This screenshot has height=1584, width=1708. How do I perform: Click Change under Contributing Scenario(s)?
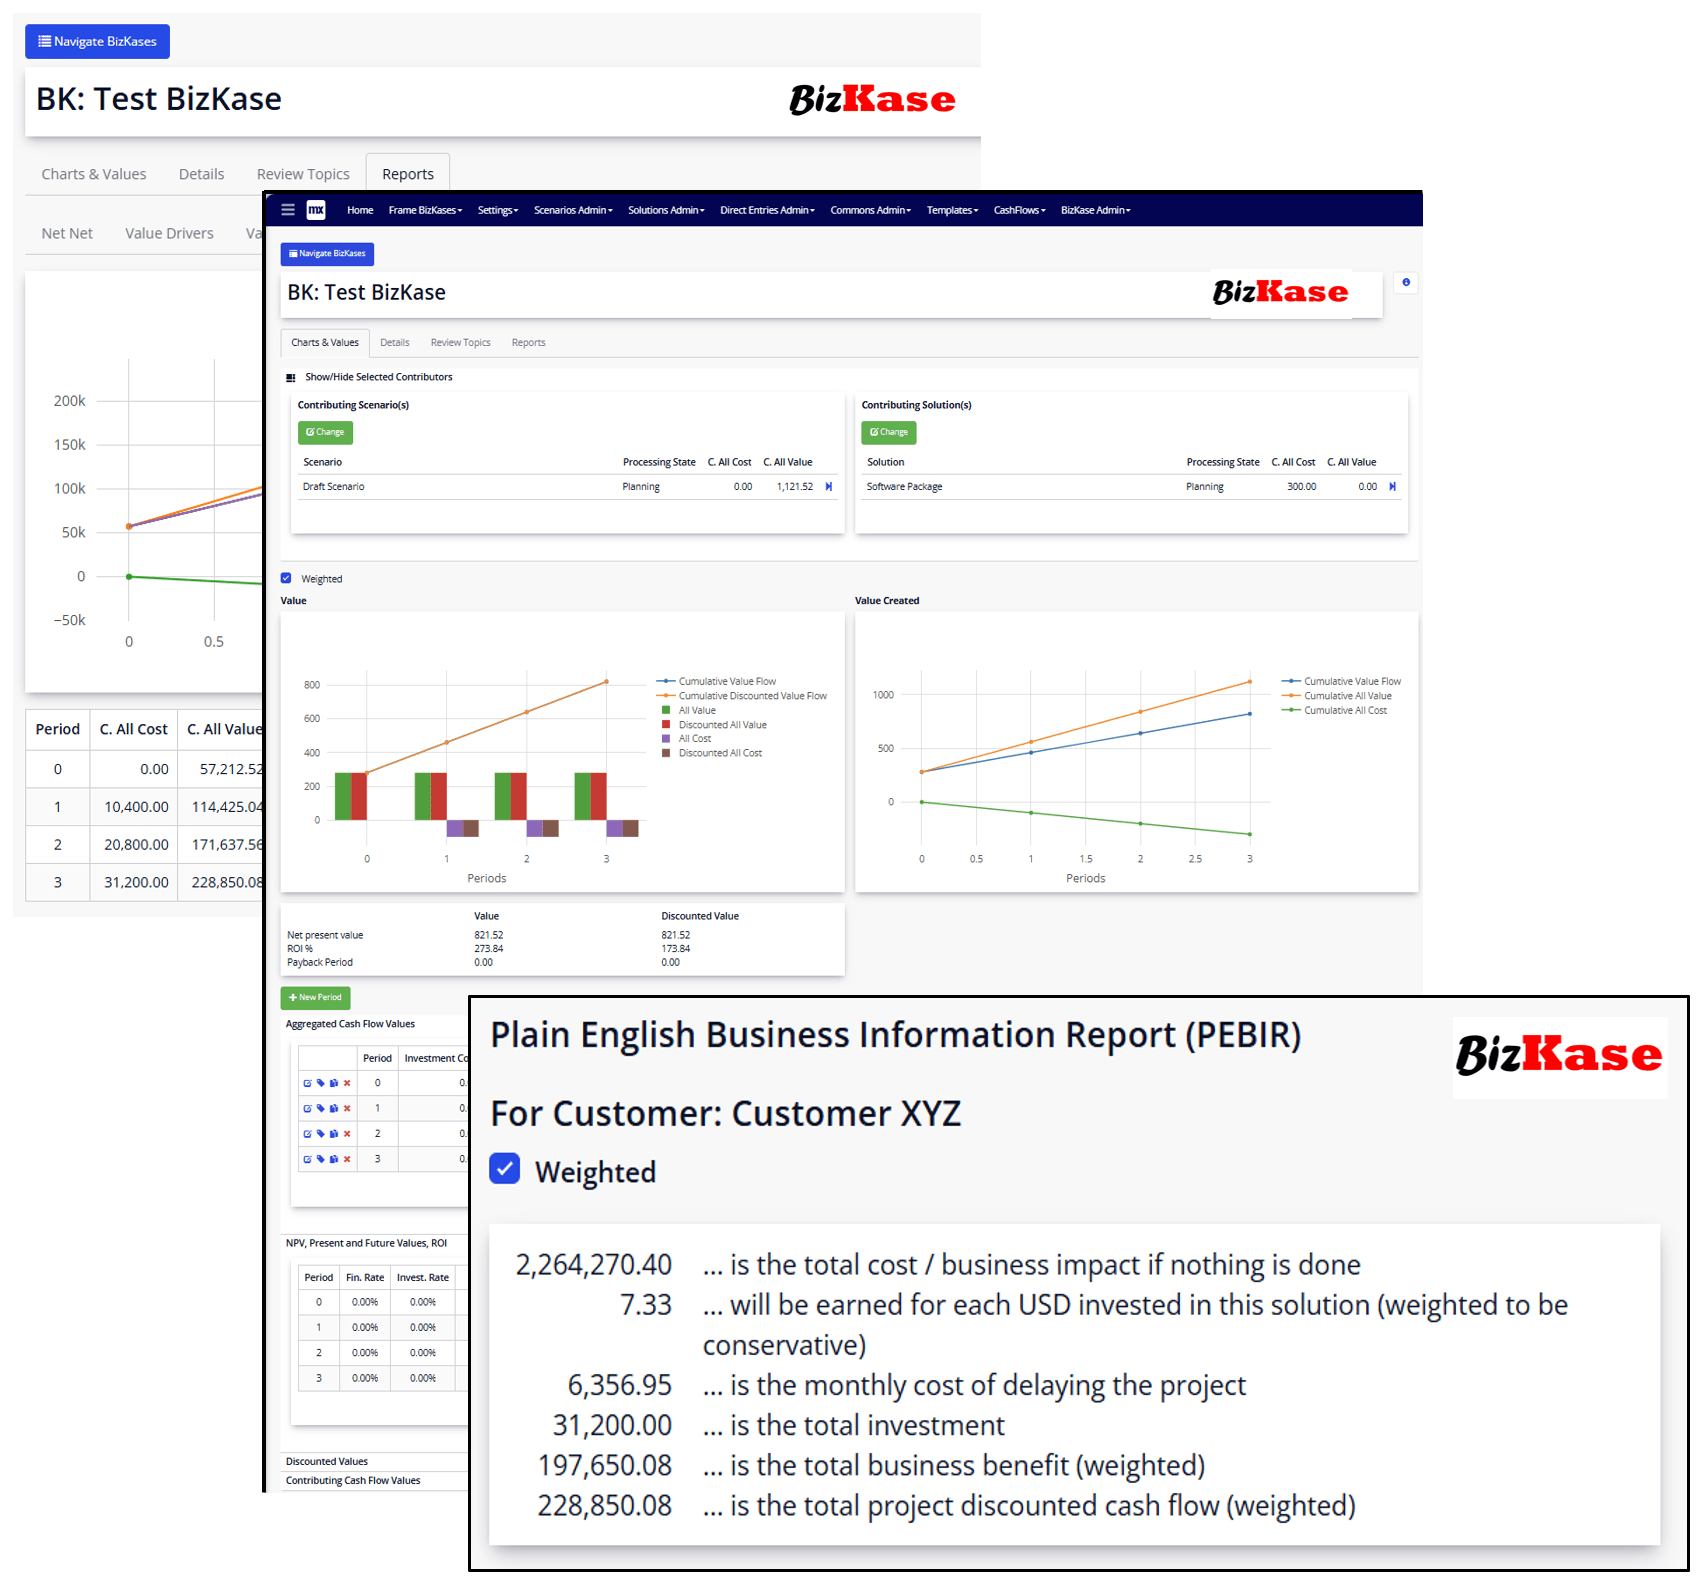(325, 432)
